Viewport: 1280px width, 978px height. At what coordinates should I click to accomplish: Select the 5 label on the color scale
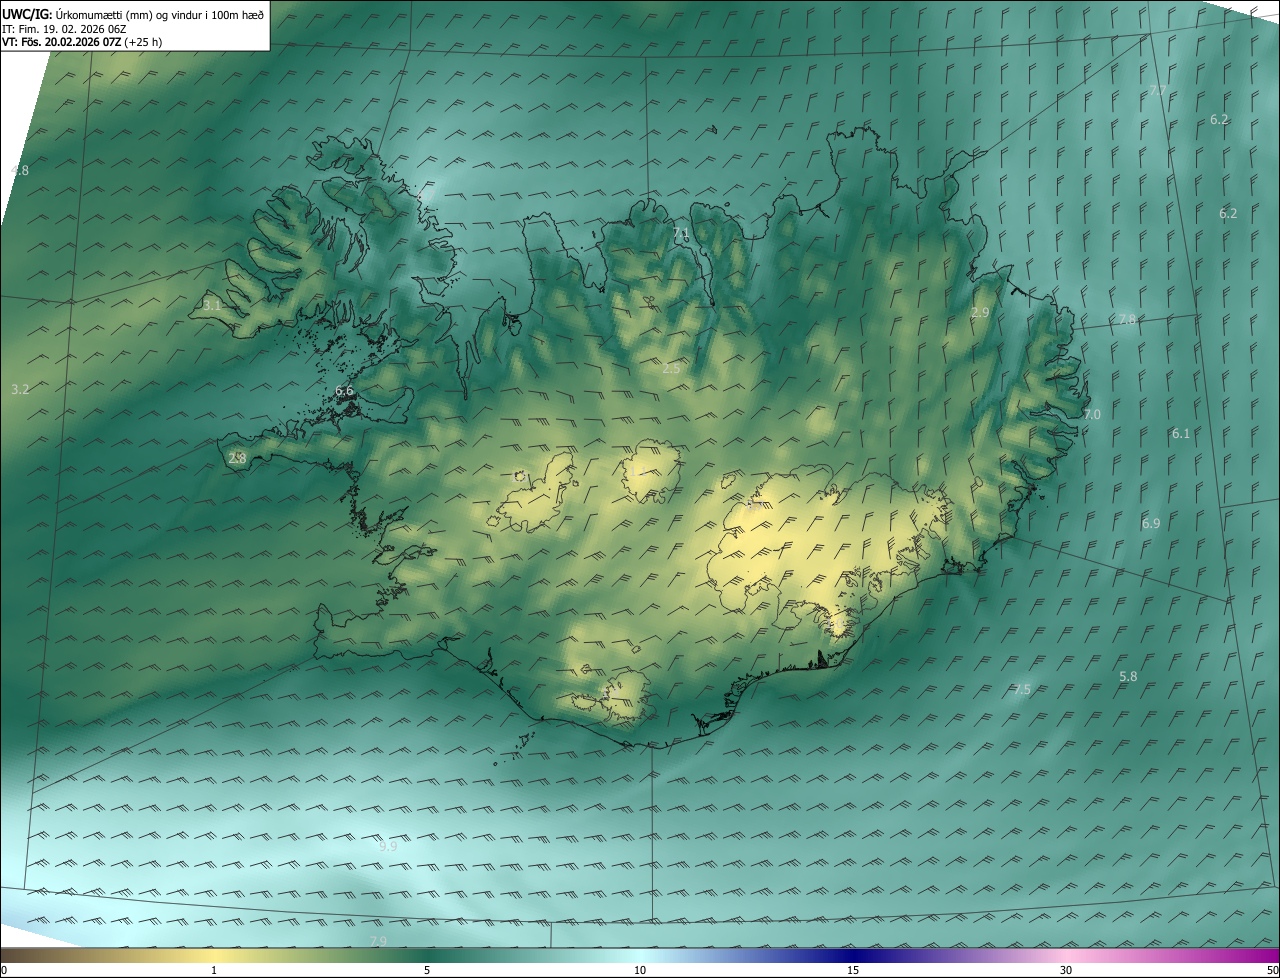pyautogui.click(x=427, y=970)
